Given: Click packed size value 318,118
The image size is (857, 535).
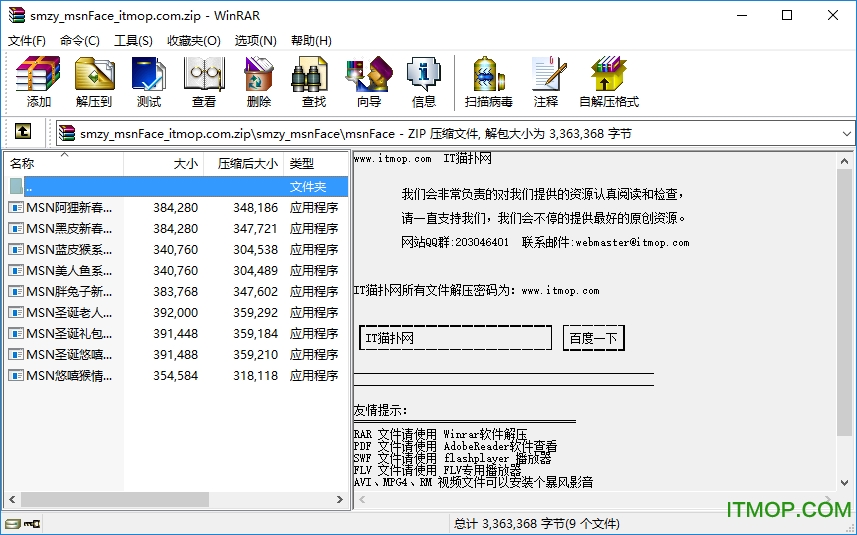Looking at the screenshot, I should coord(255,375).
